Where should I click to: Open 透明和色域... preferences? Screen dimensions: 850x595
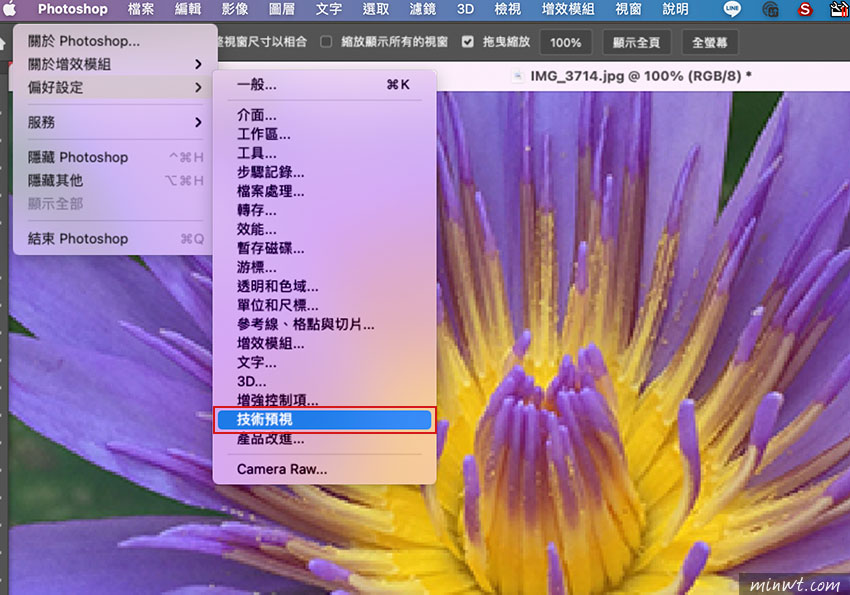coord(324,286)
